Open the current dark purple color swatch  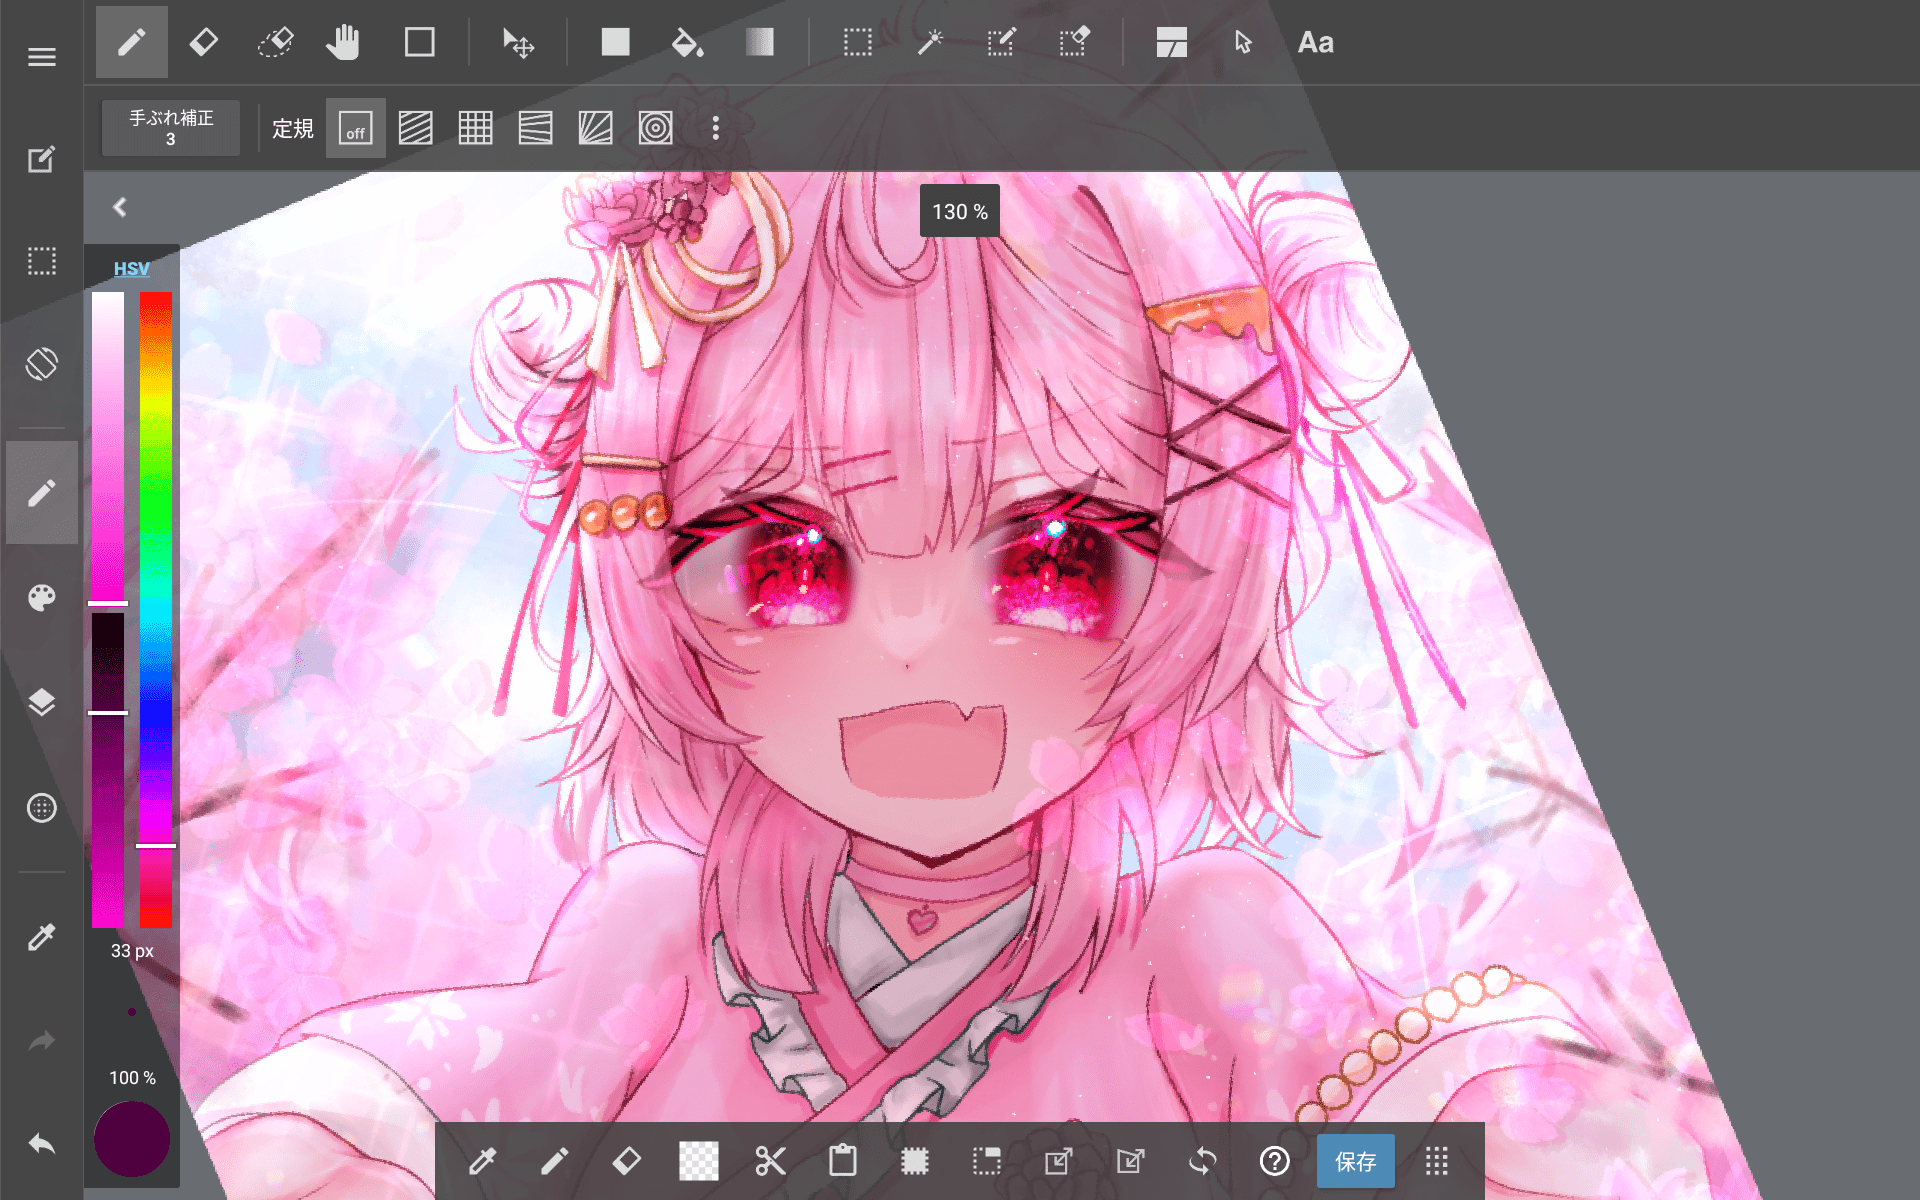coord(132,1139)
